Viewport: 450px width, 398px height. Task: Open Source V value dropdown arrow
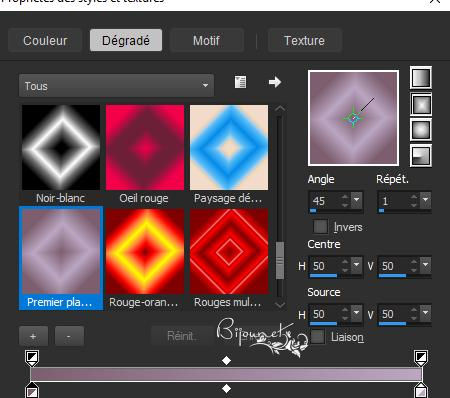point(425,313)
